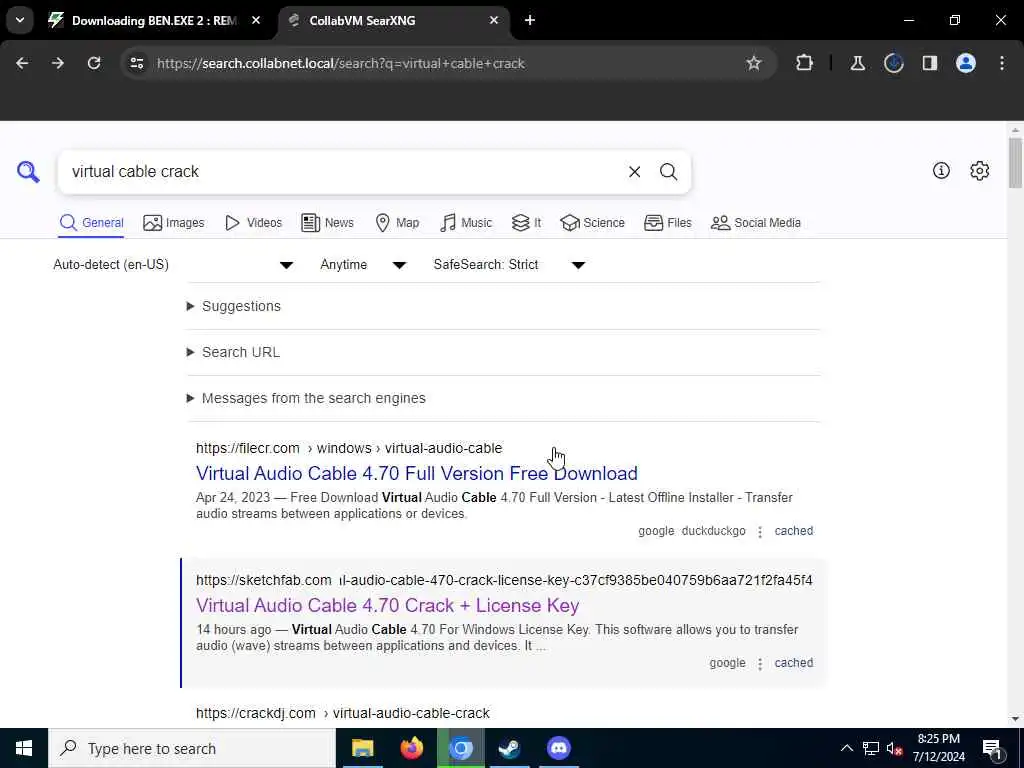Image resolution: width=1024 pixels, height=768 pixels.
Task: Click the taskbar 'Type here to search' box
Action: pyautogui.click(x=192, y=748)
